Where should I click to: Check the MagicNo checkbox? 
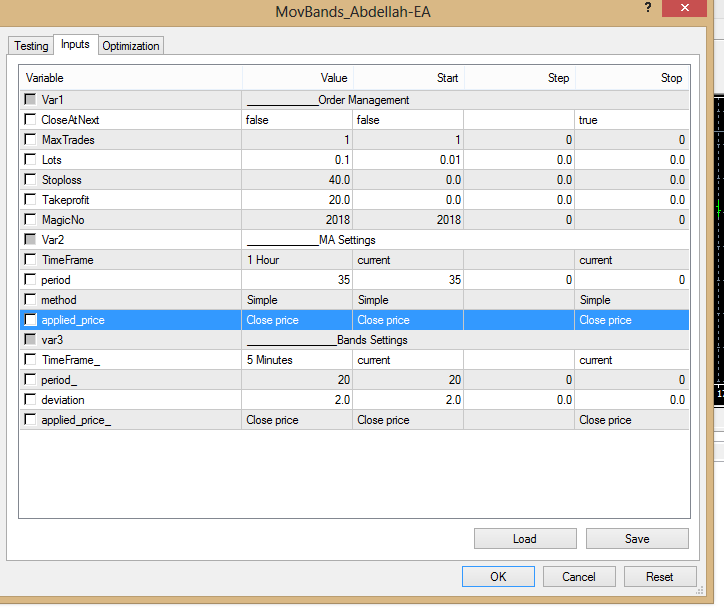(31, 220)
